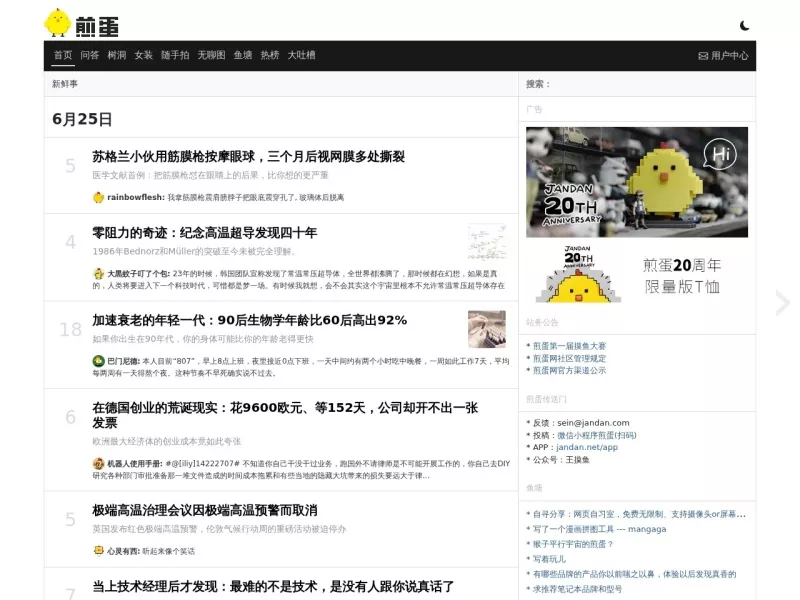Click comment count 6 on German startup article
This screenshot has width=800, height=600.
pos(70,417)
